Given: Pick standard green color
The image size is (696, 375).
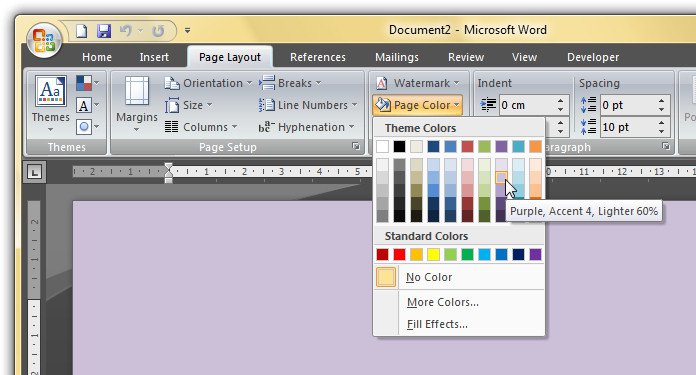Looking at the screenshot, I should click(x=467, y=254).
